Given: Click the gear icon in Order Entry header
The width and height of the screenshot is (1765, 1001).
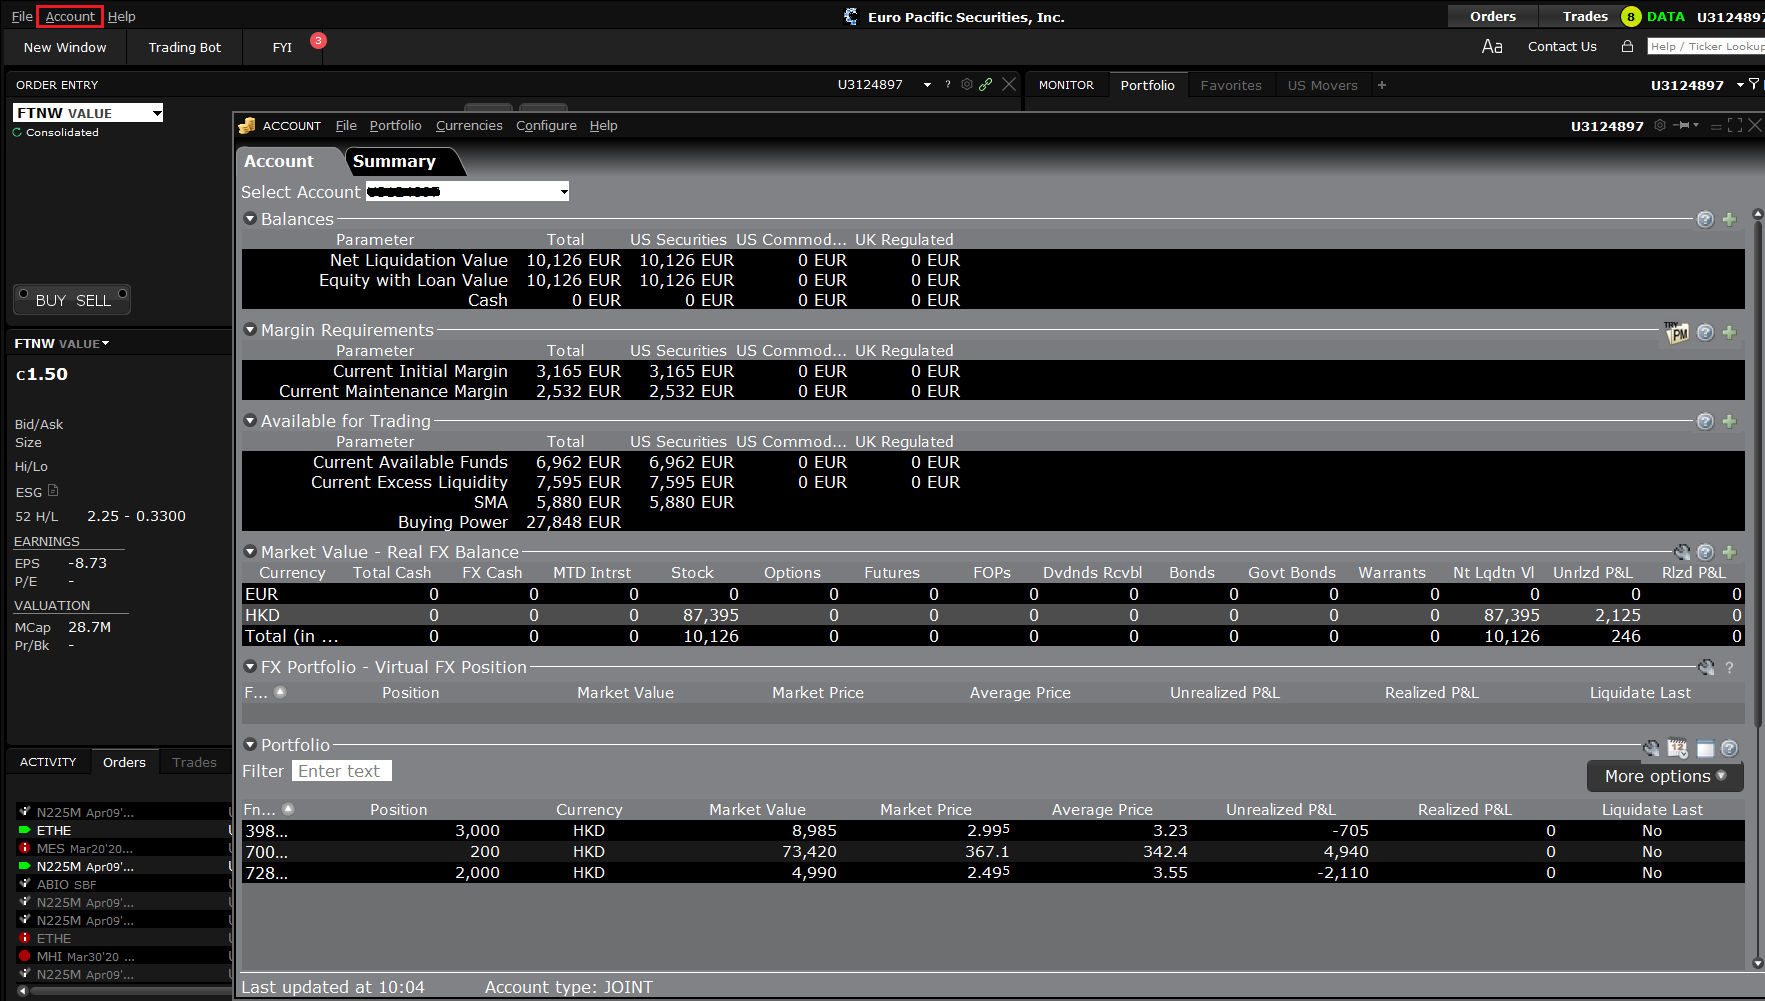Looking at the screenshot, I should 967,85.
